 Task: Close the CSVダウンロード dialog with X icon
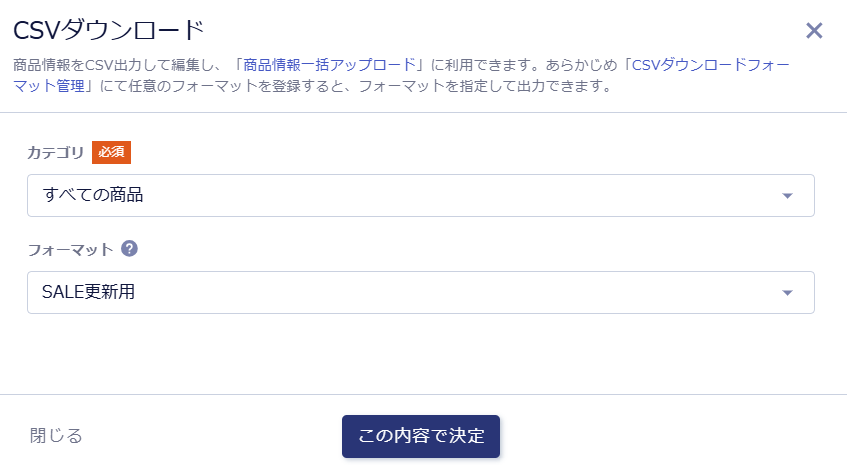814,30
